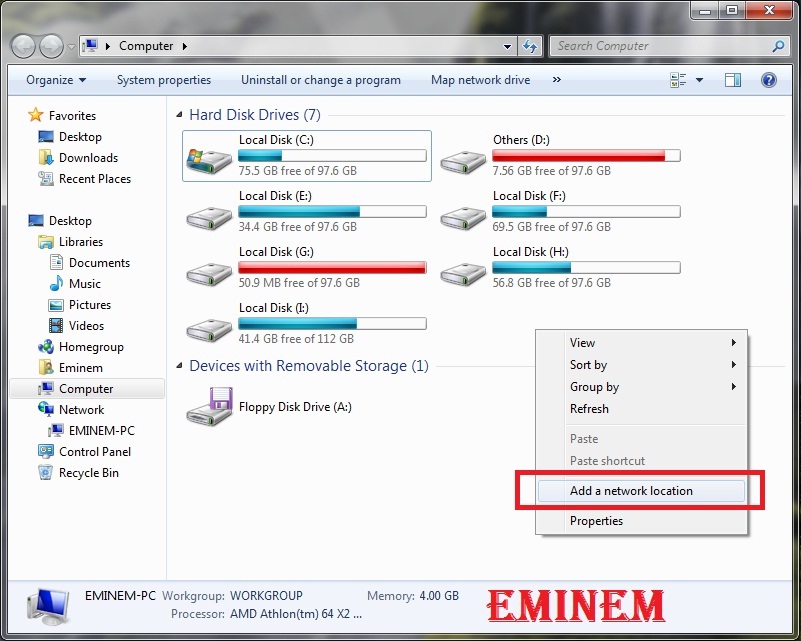Click the Pictures library icon
The image size is (801, 641).
point(56,305)
